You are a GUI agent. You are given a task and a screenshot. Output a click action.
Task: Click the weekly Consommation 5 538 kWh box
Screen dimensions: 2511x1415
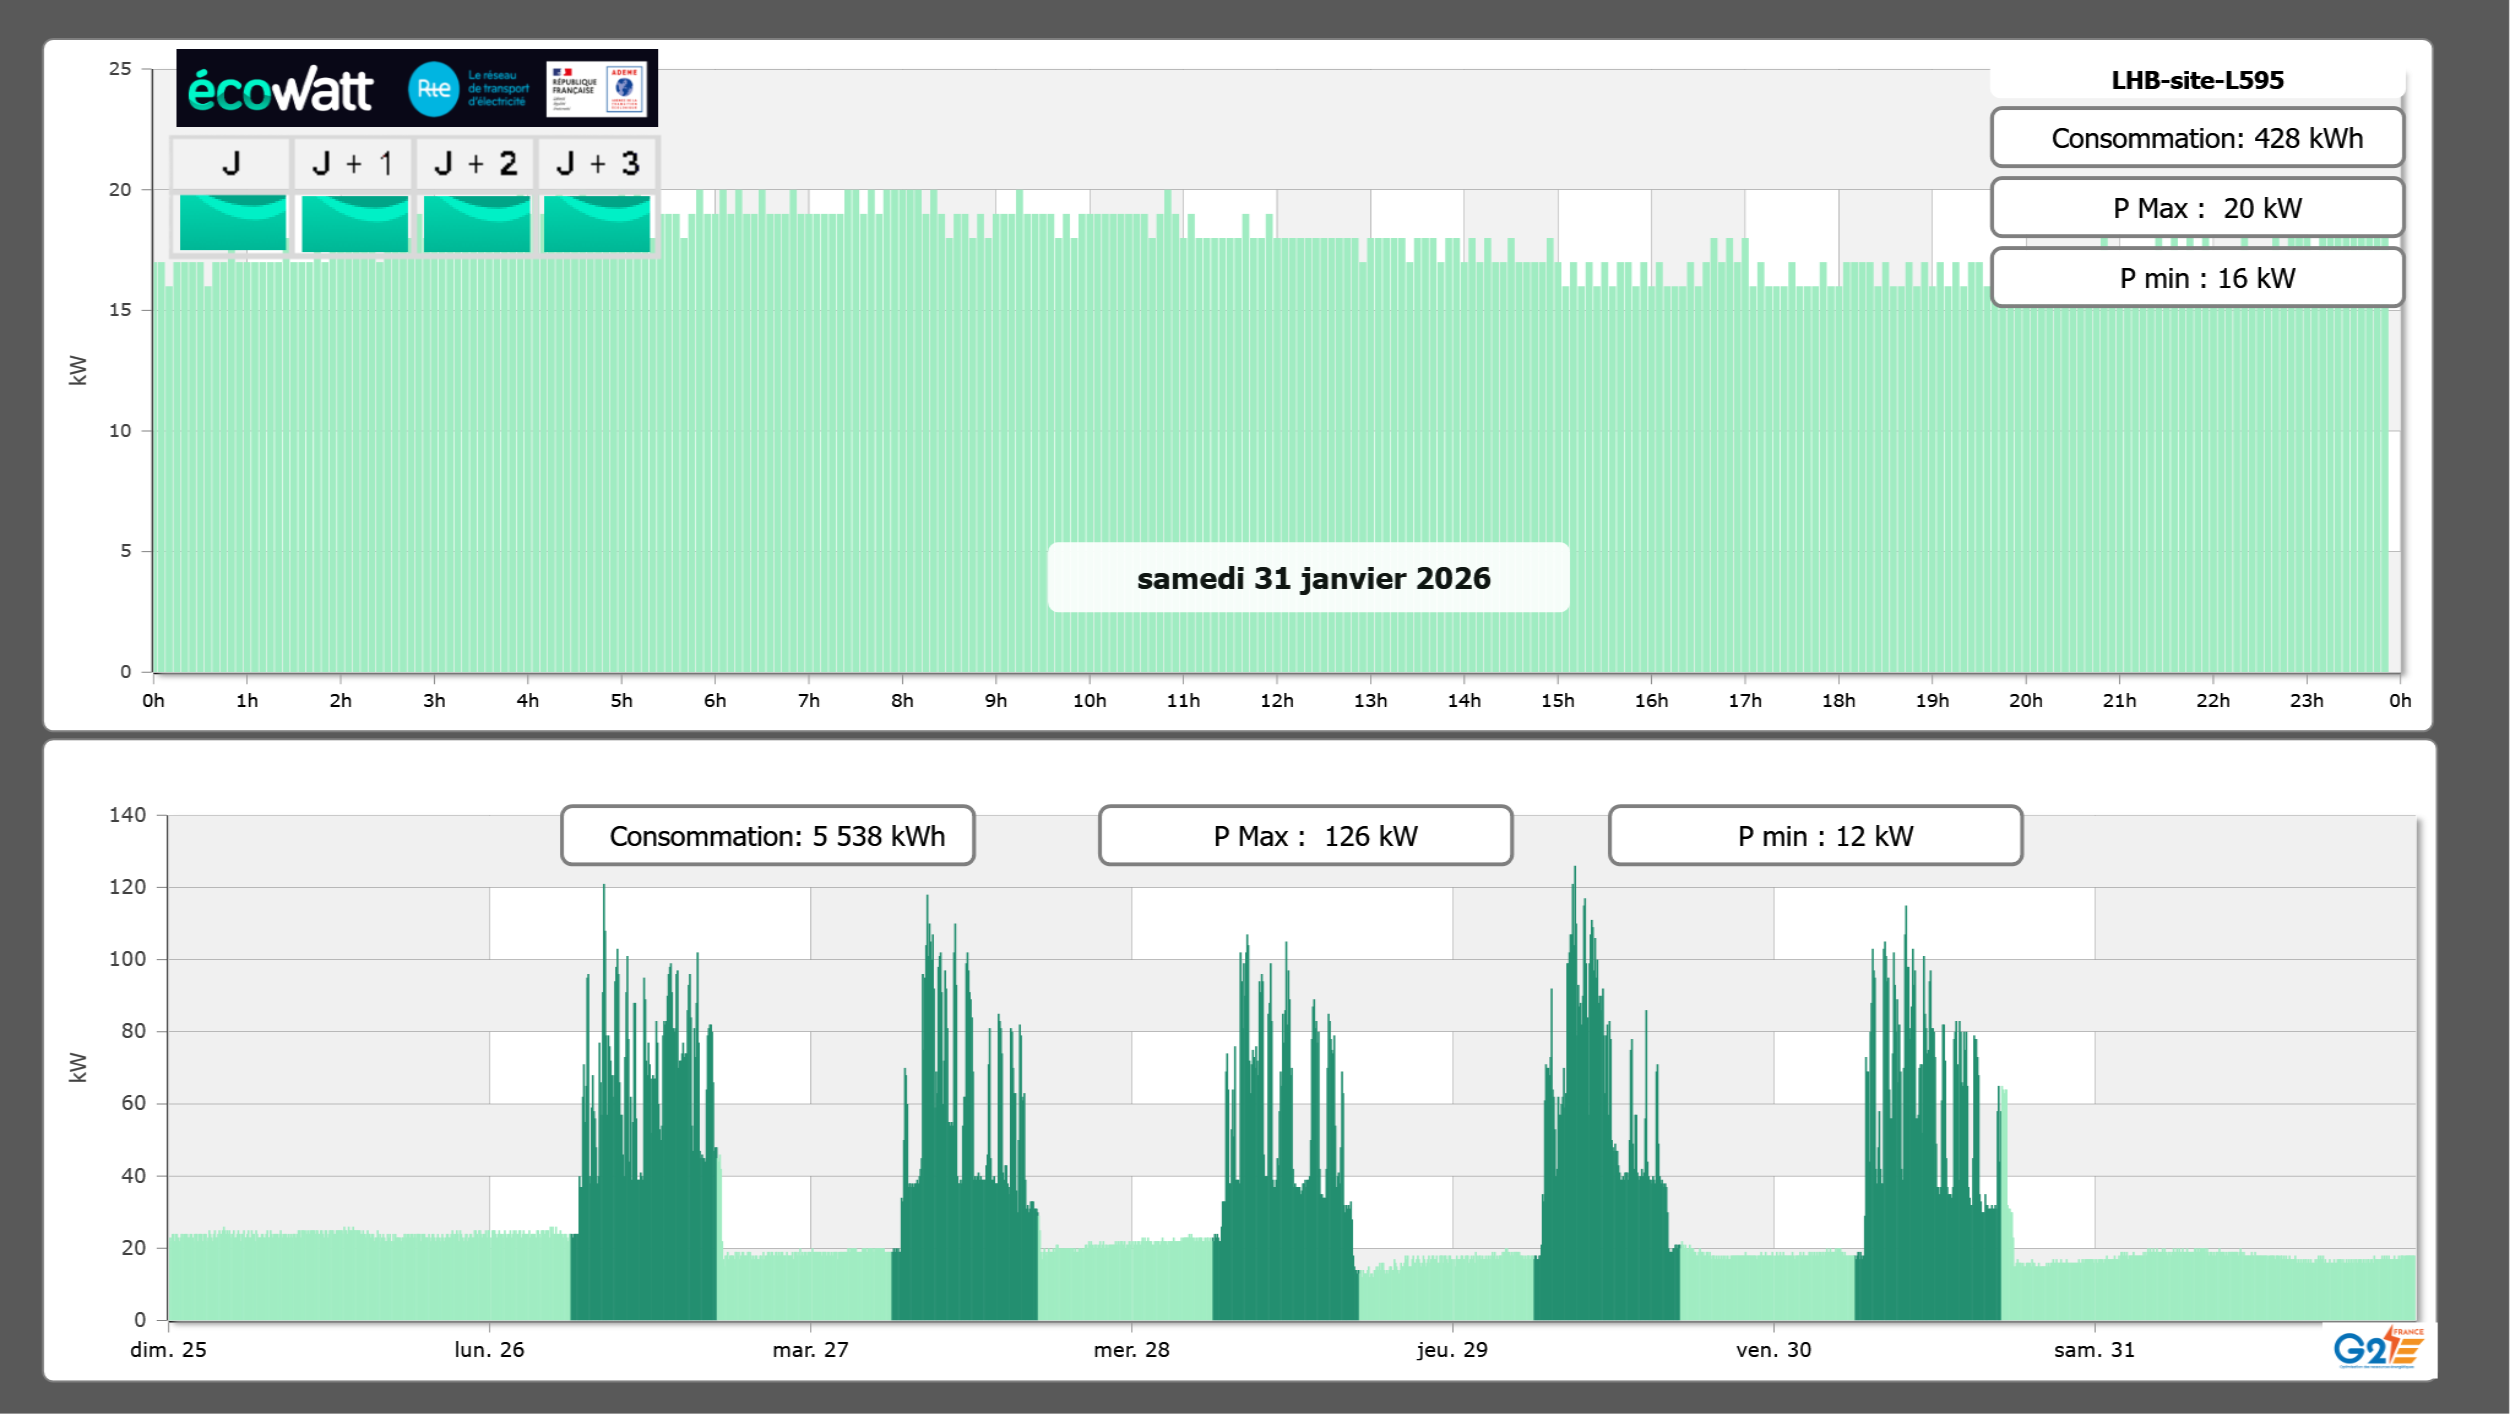(767, 836)
